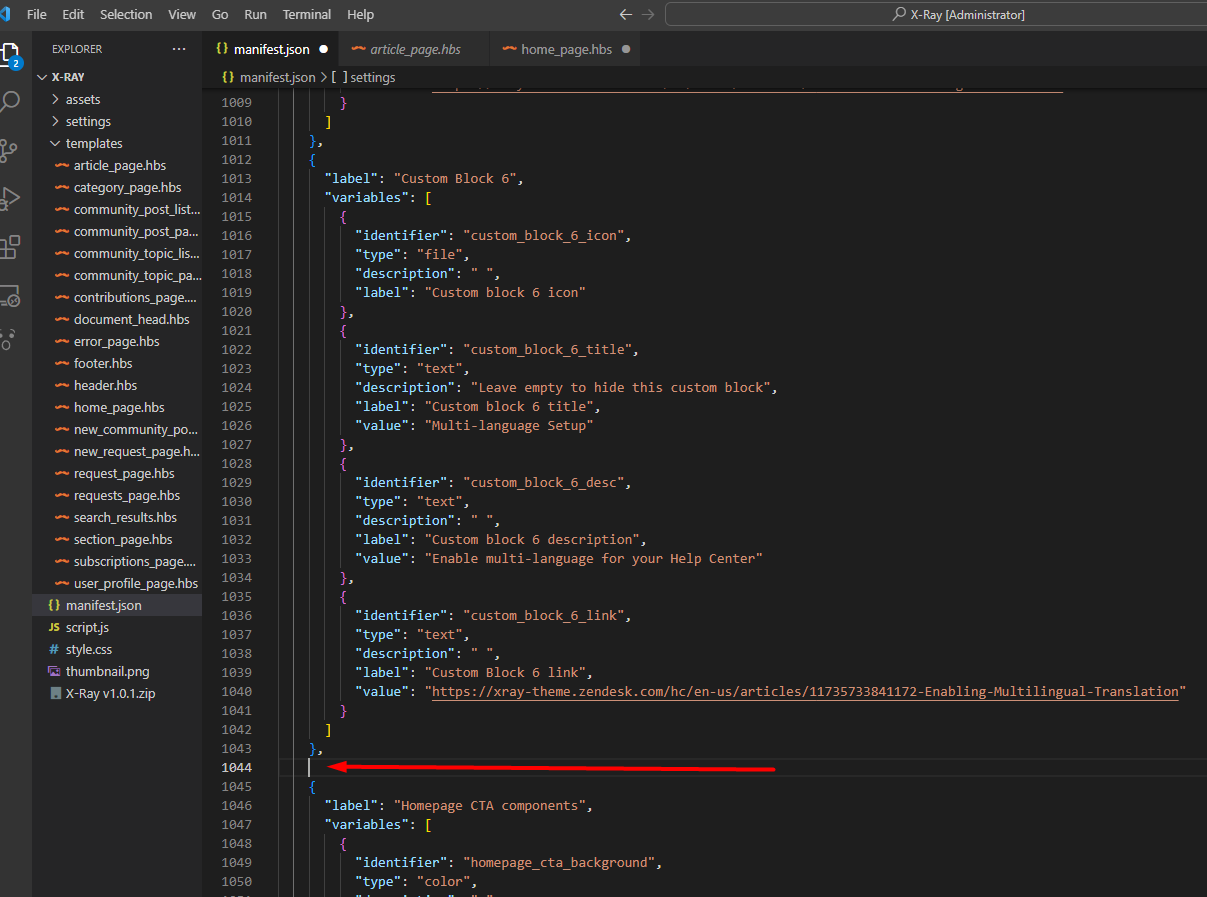The image size is (1207, 897).
Task: Click the X-Ray command center search box
Action: pos(933,14)
